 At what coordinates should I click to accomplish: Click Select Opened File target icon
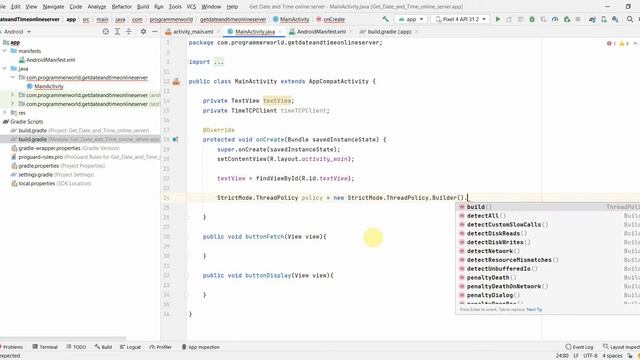tap(106, 31)
